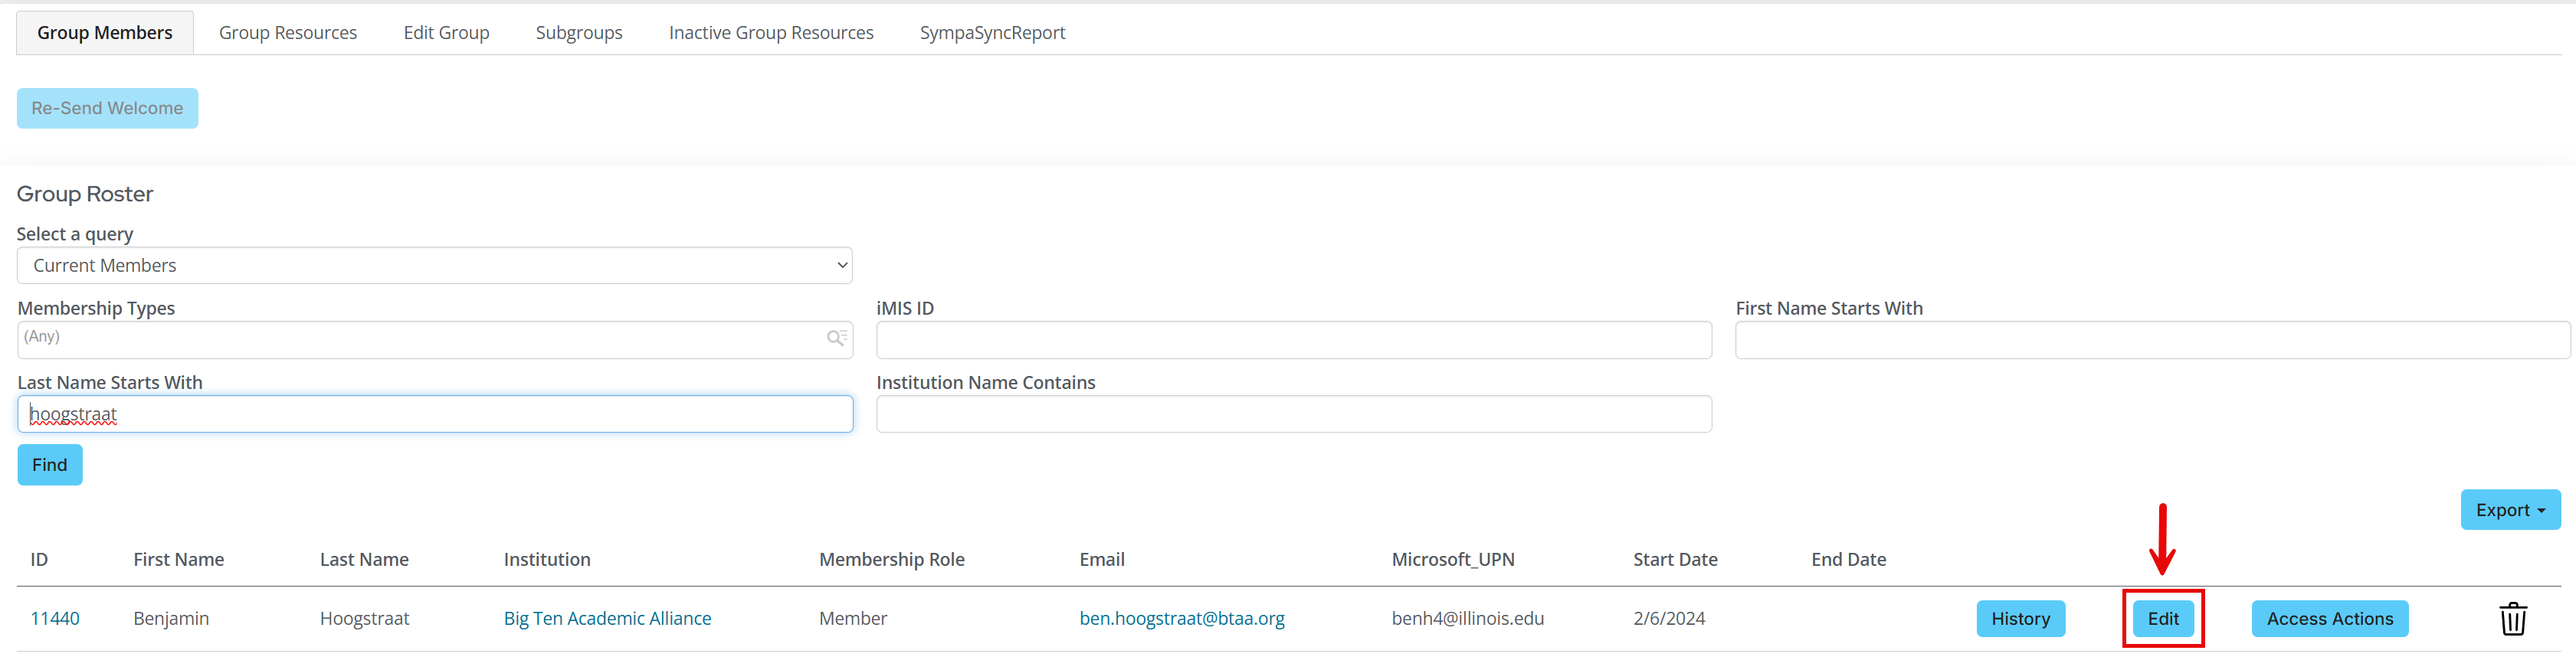
Task: Open the SympaSyncReport tab
Action: tap(992, 33)
